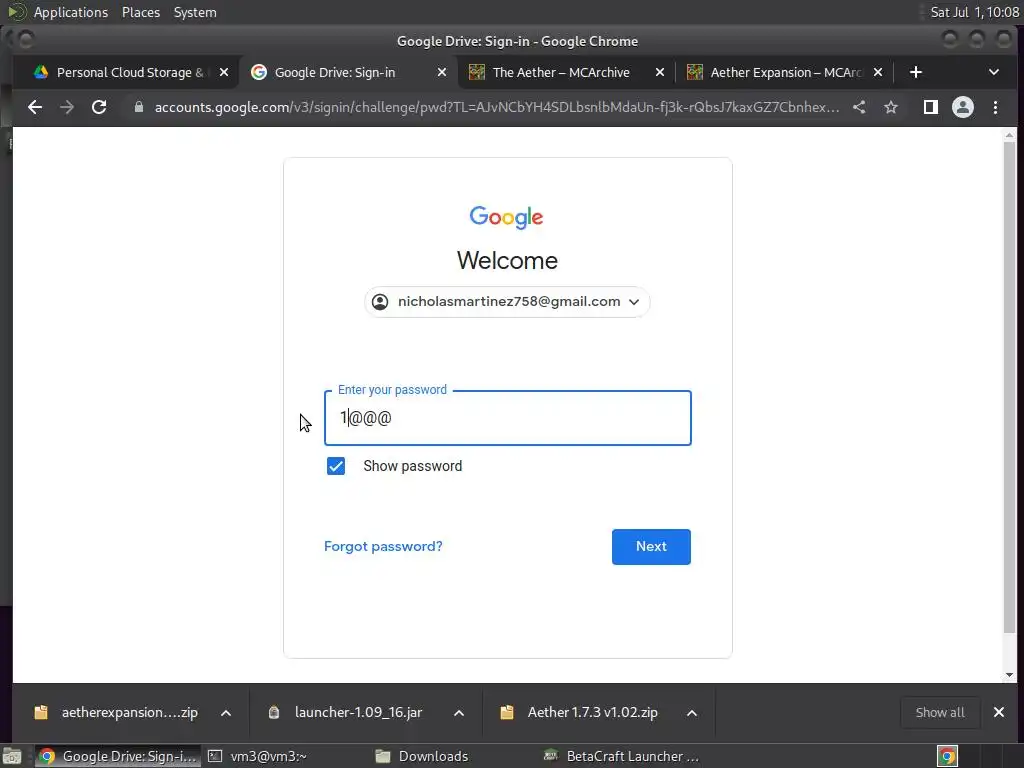Close the Aether Expansion tab
The image size is (1024, 768).
878,72
